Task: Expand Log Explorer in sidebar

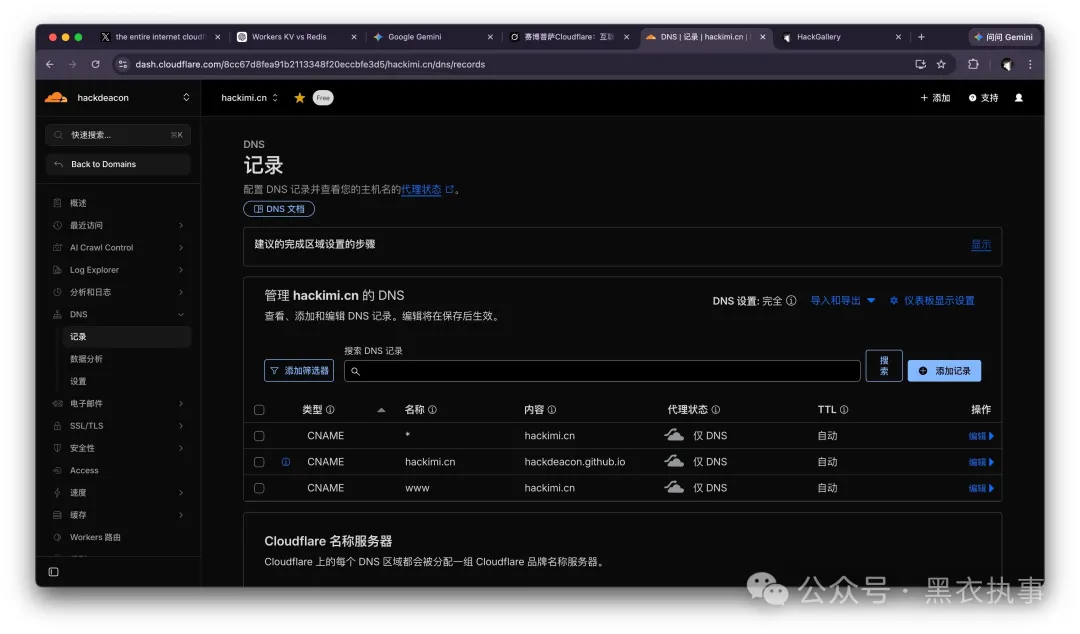Action: pyautogui.click(x=118, y=270)
